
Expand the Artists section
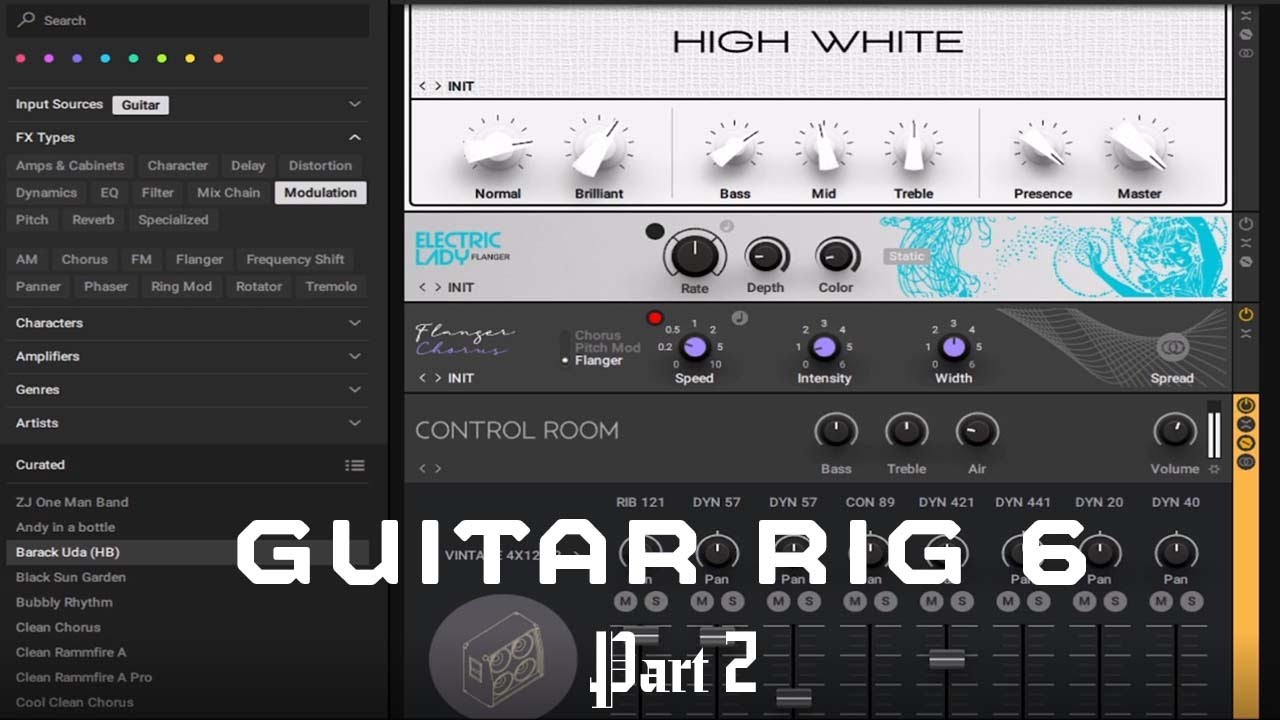click(x=189, y=423)
